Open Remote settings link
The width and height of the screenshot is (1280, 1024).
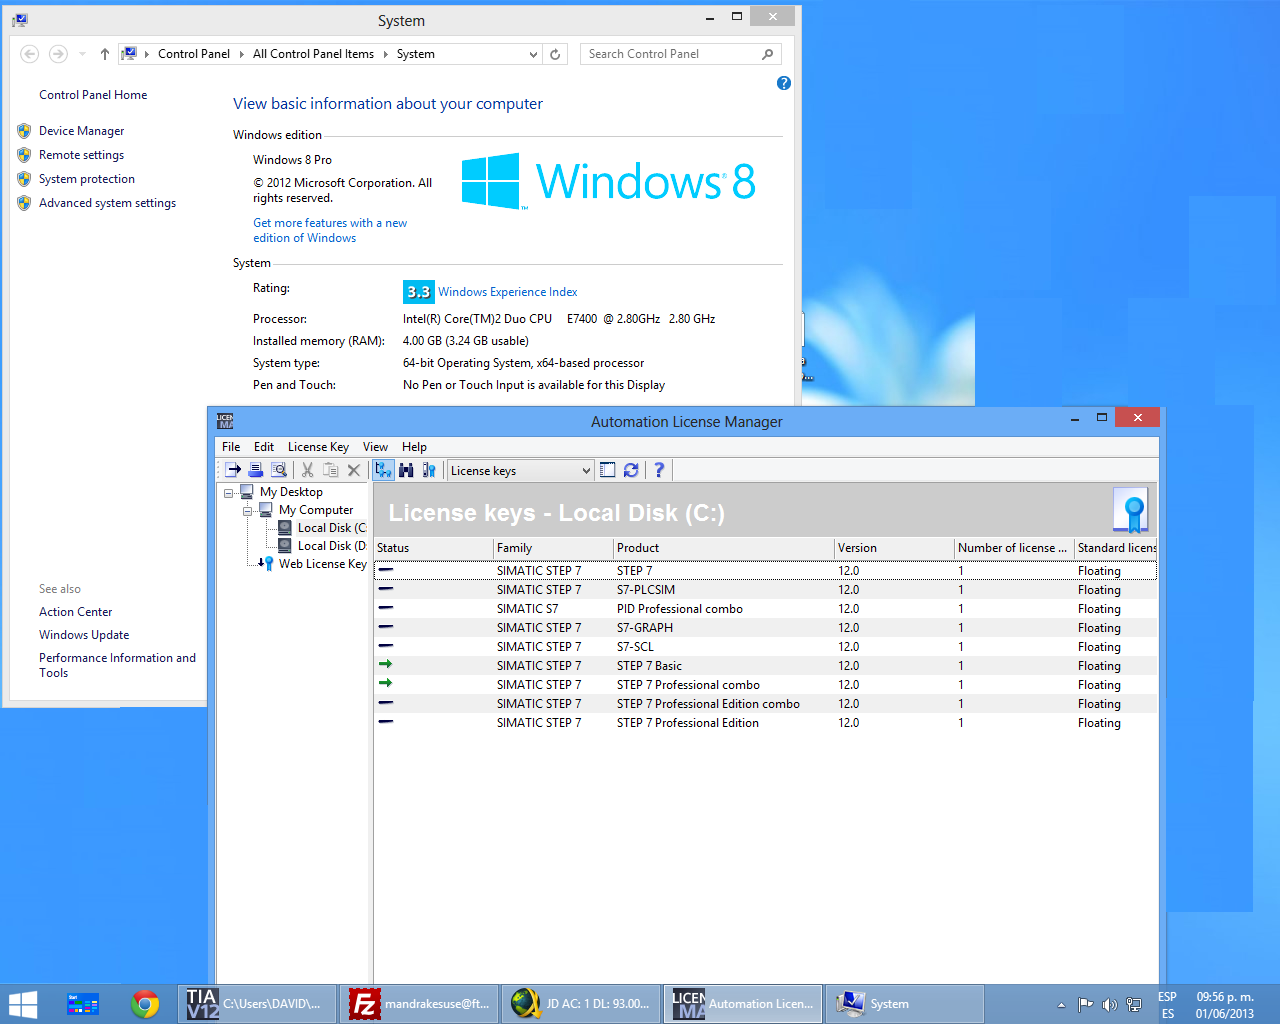click(81, 155)
